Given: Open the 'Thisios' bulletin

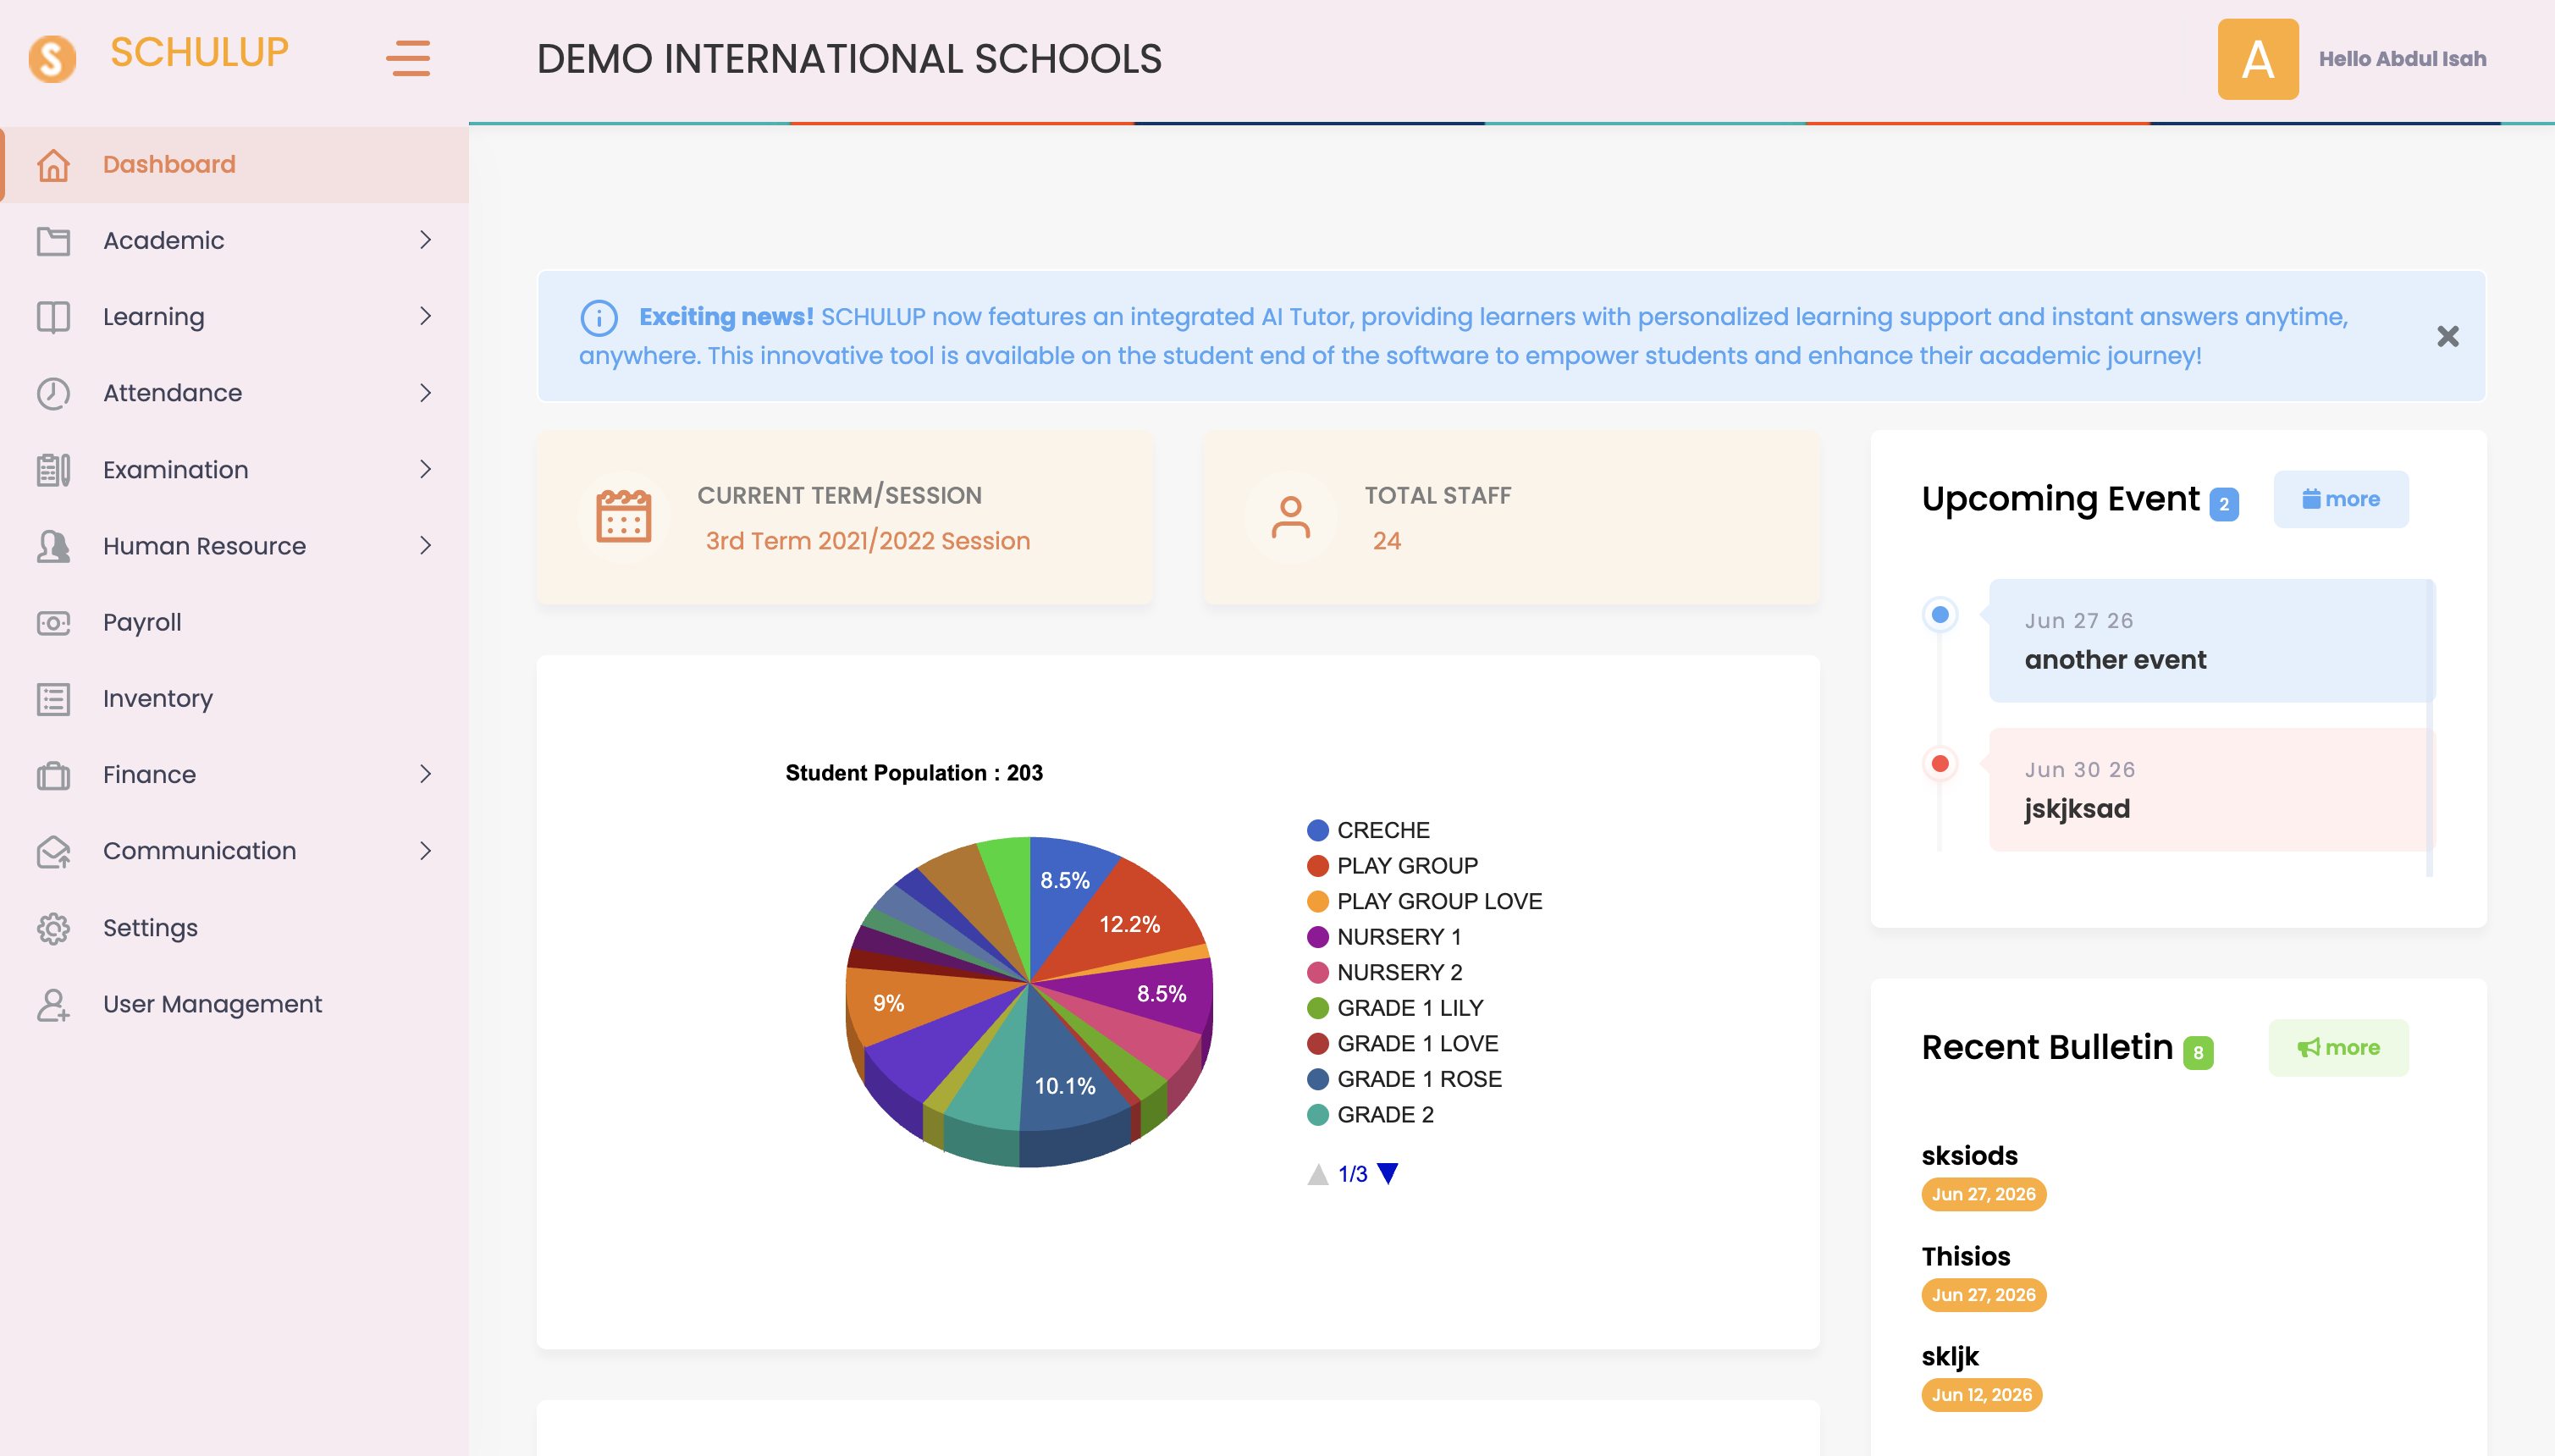Looking at the screenshot, I should (x=1965, y=1256).
